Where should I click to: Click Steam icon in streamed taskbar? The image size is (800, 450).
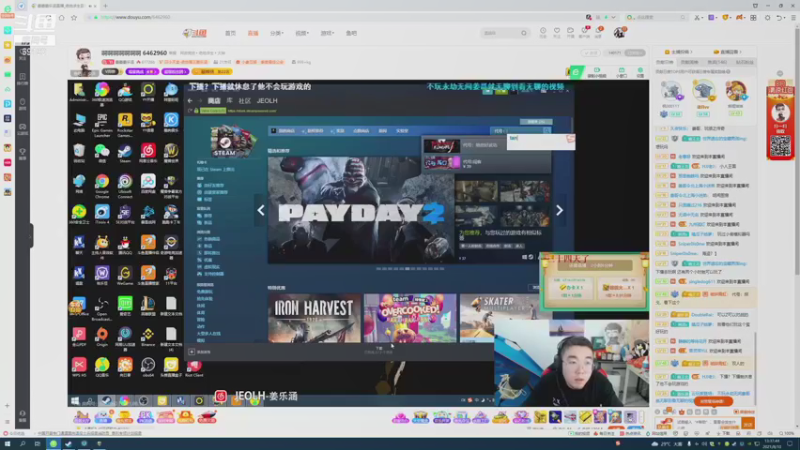tap(106, 401)
